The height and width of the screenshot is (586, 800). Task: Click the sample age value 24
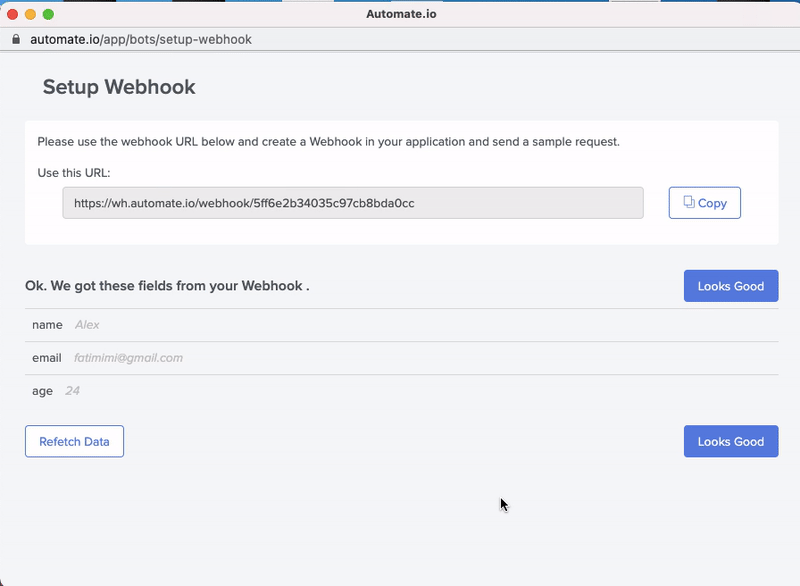click(72, 391)
